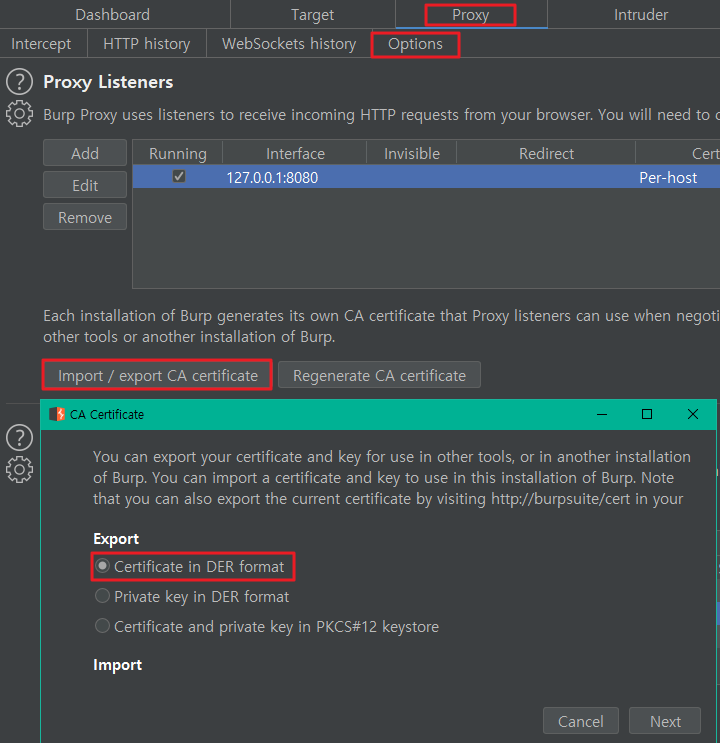Click the Interface column header

tap(295, 154)
